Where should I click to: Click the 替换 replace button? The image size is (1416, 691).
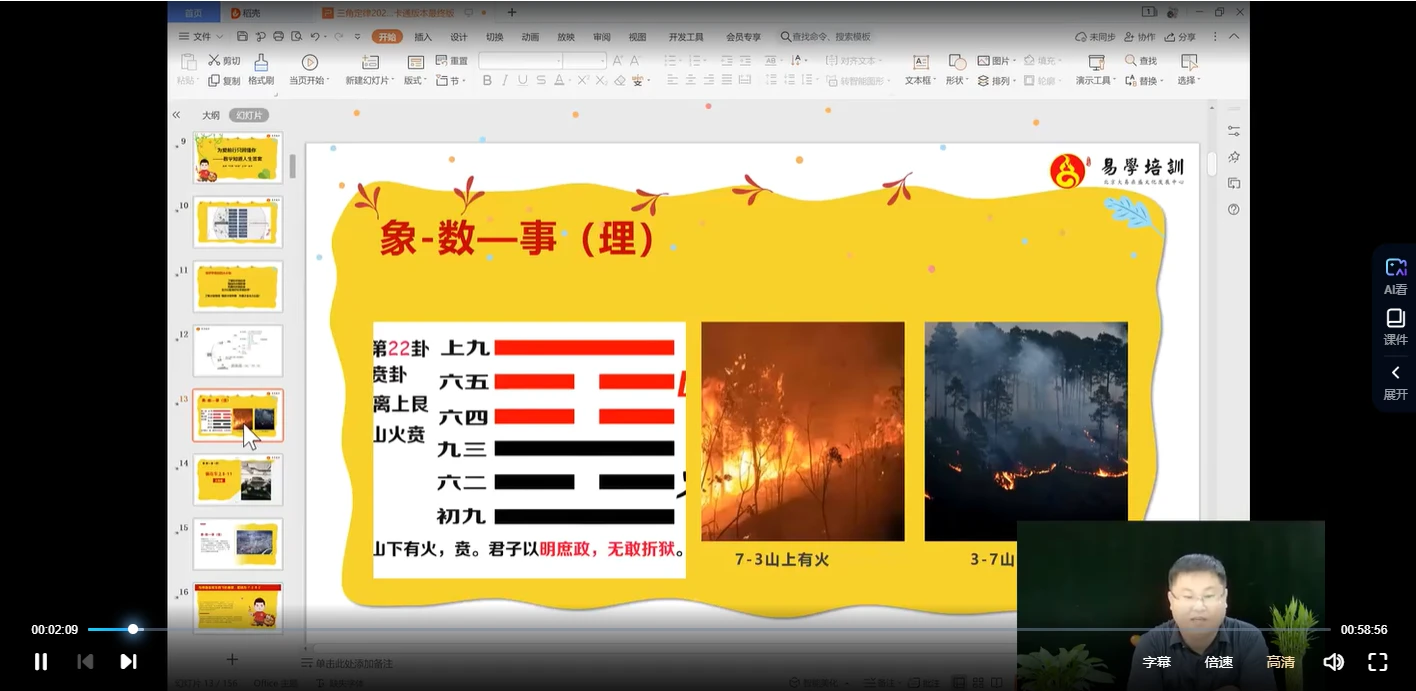[1143, 81]
